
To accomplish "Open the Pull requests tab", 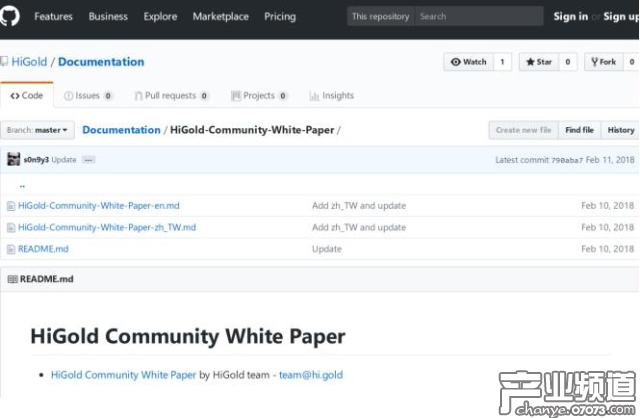I will [x=170, y=96].
